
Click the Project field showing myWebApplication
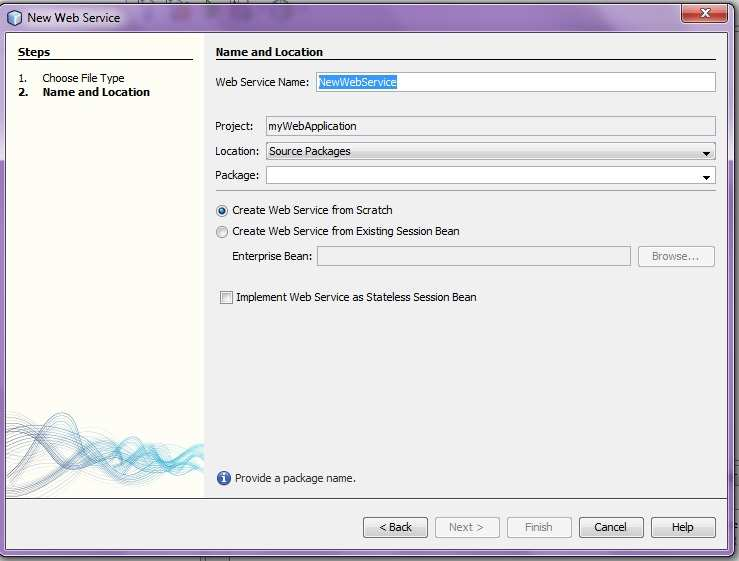tap(491, 126)
